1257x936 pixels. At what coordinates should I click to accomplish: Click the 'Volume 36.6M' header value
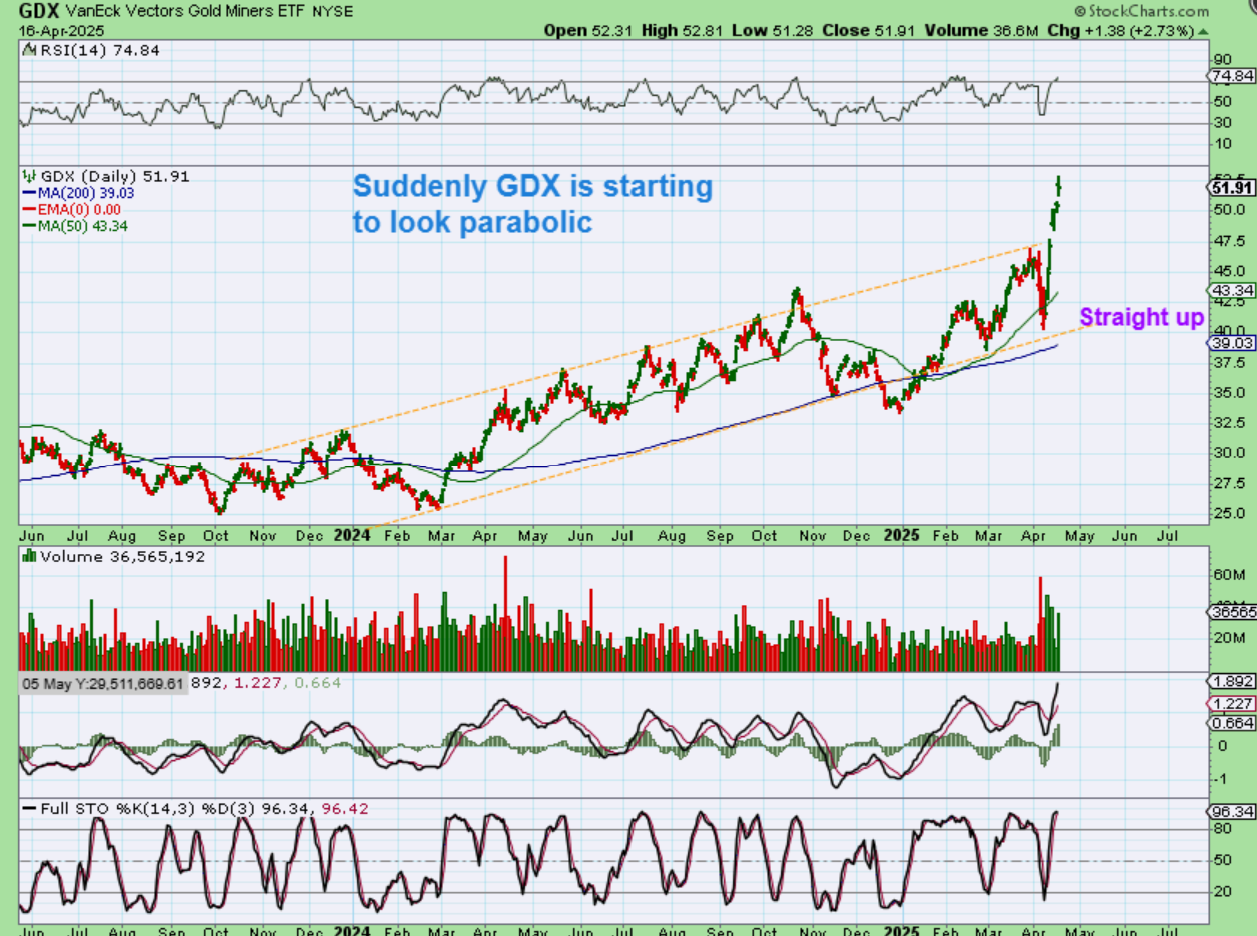983,31
